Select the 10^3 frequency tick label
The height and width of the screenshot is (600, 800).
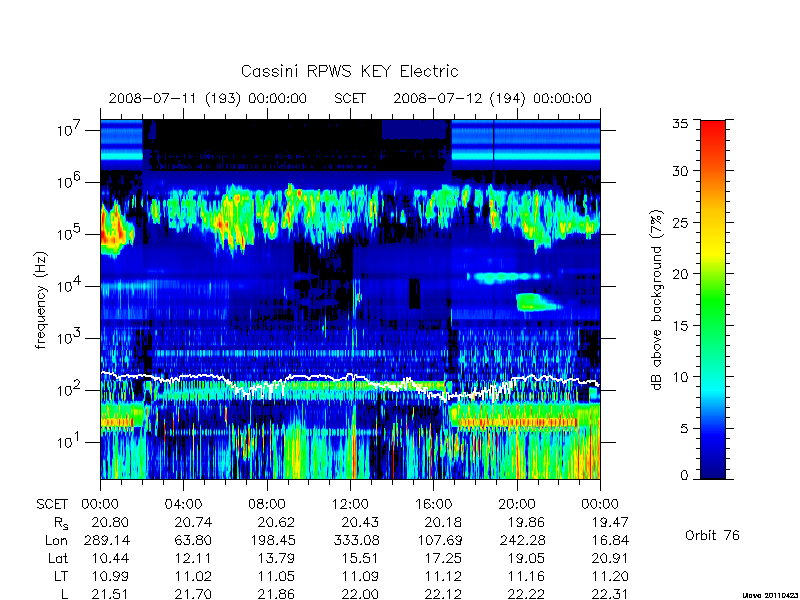pos(71,337)
